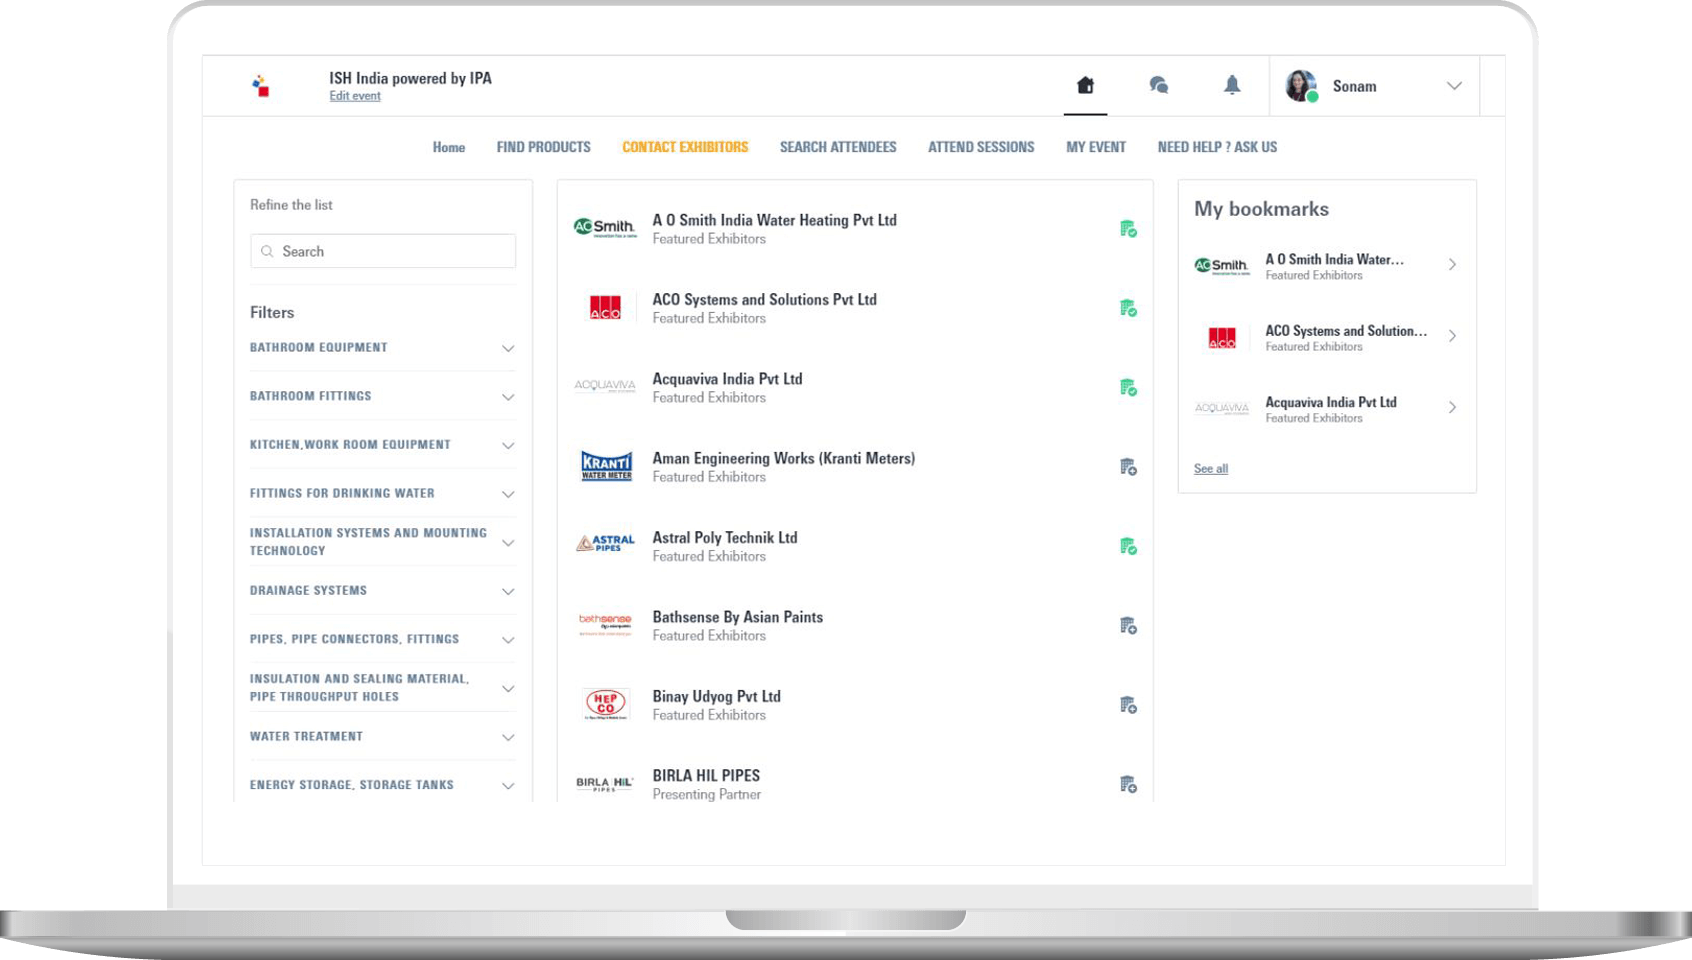This screenshot has height=960, width=1692.
Task: Open the chat messages icon
Action: point(1159,85)
